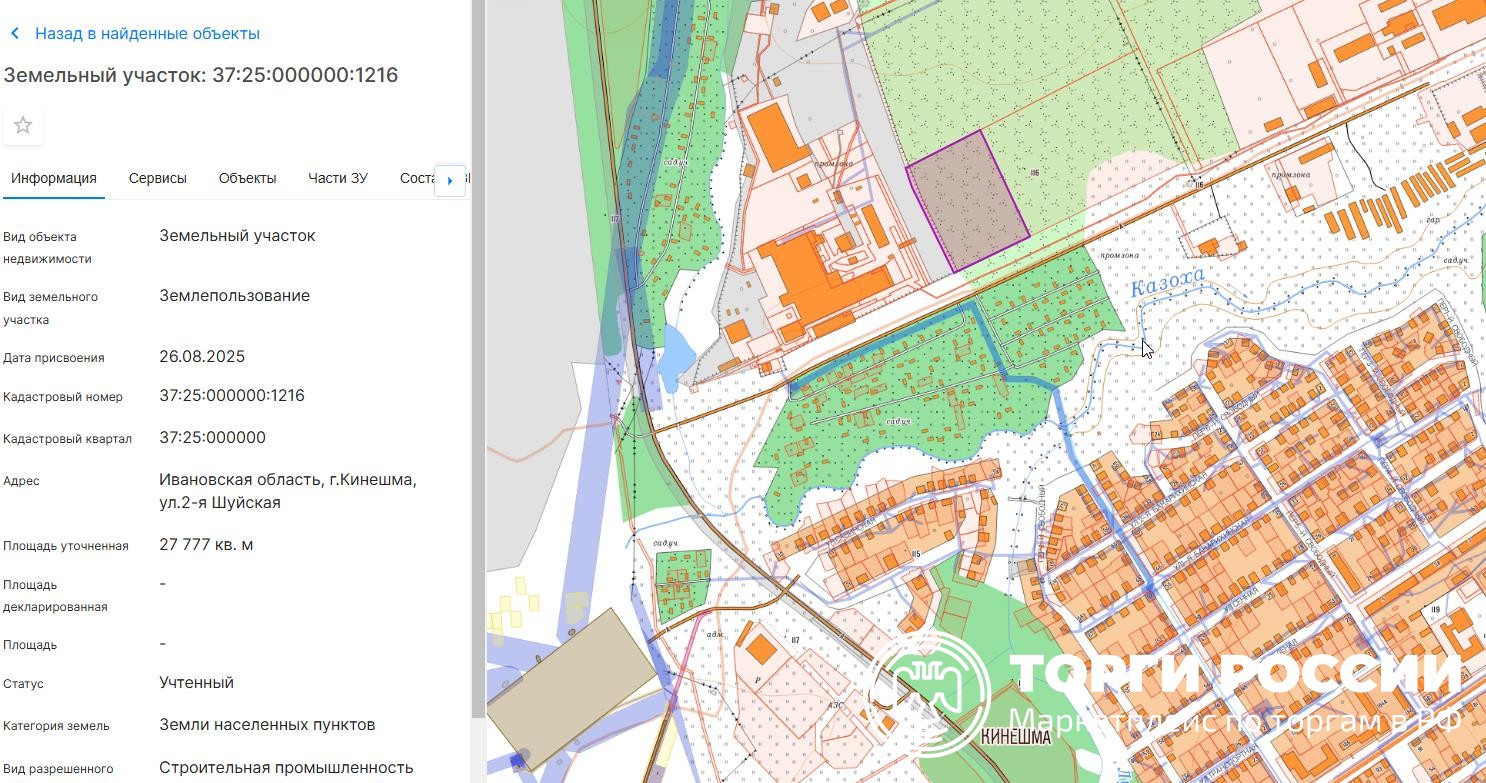The width and height of the screenshot is (1486, 783).
Task: Click the Строительная промышленность permitted use value
Action: click(x=286, y=768)
